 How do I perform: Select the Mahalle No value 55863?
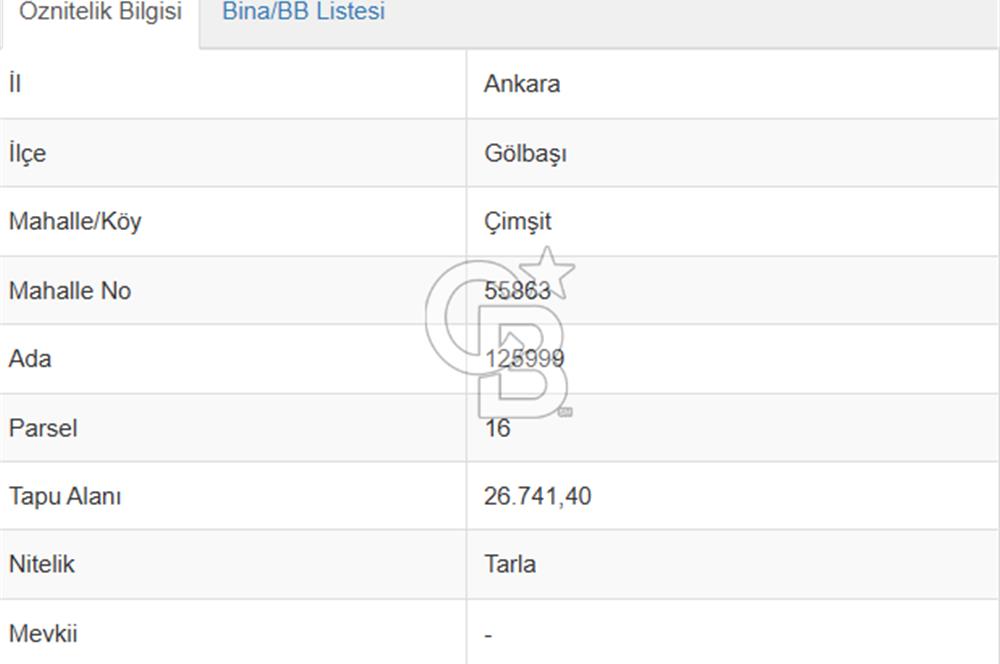point(517,291)
